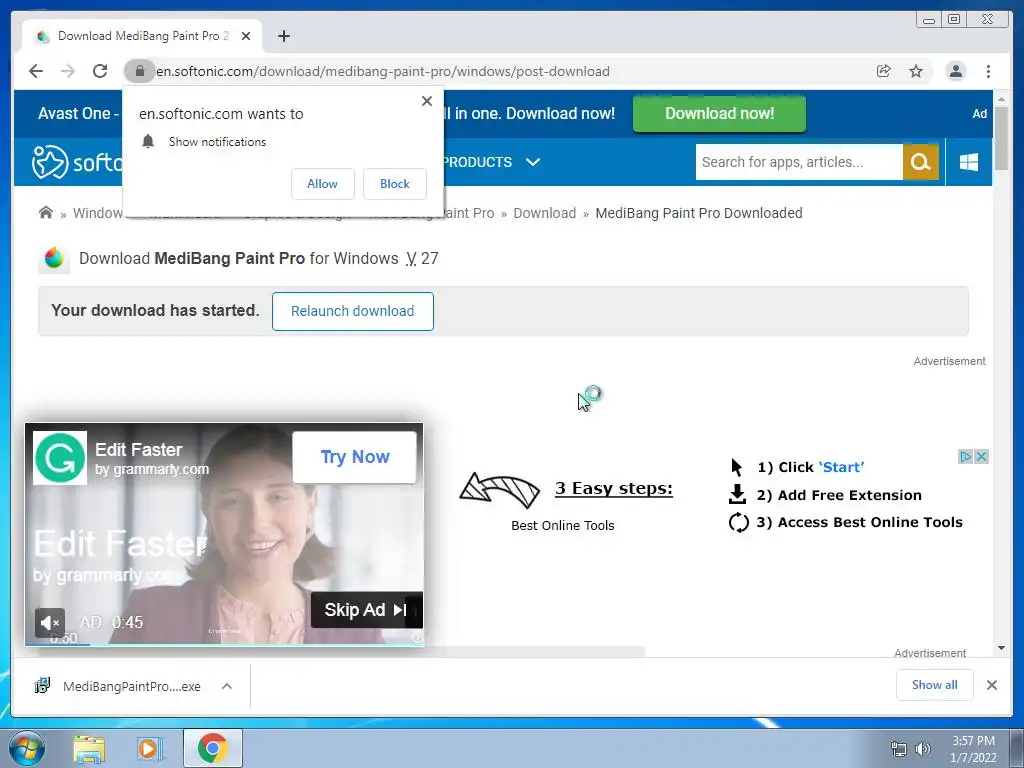Unmute the video ad speaker icon
This screenshot has width=1024, height=768.
50,622
